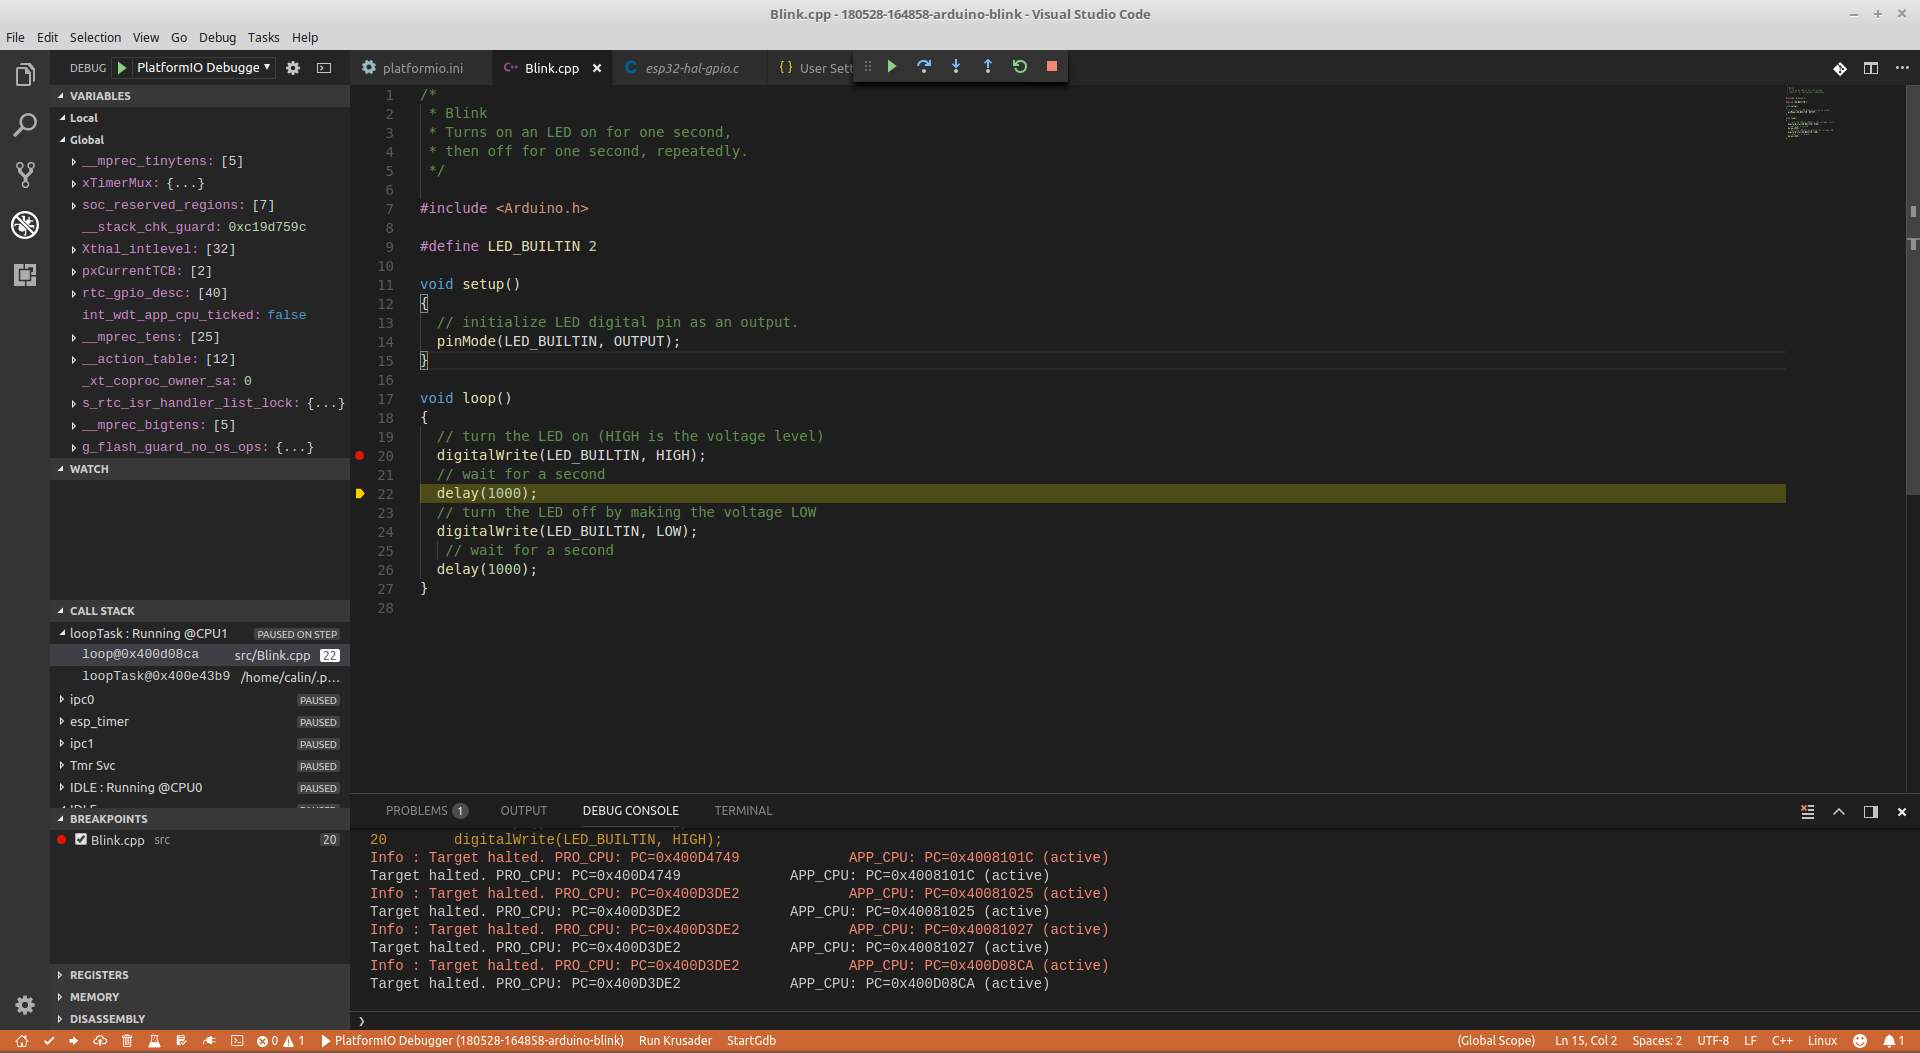Open the Search view in activity bar
The width and height of the screenshot is (1920, 1053).
tap(25, 125)
